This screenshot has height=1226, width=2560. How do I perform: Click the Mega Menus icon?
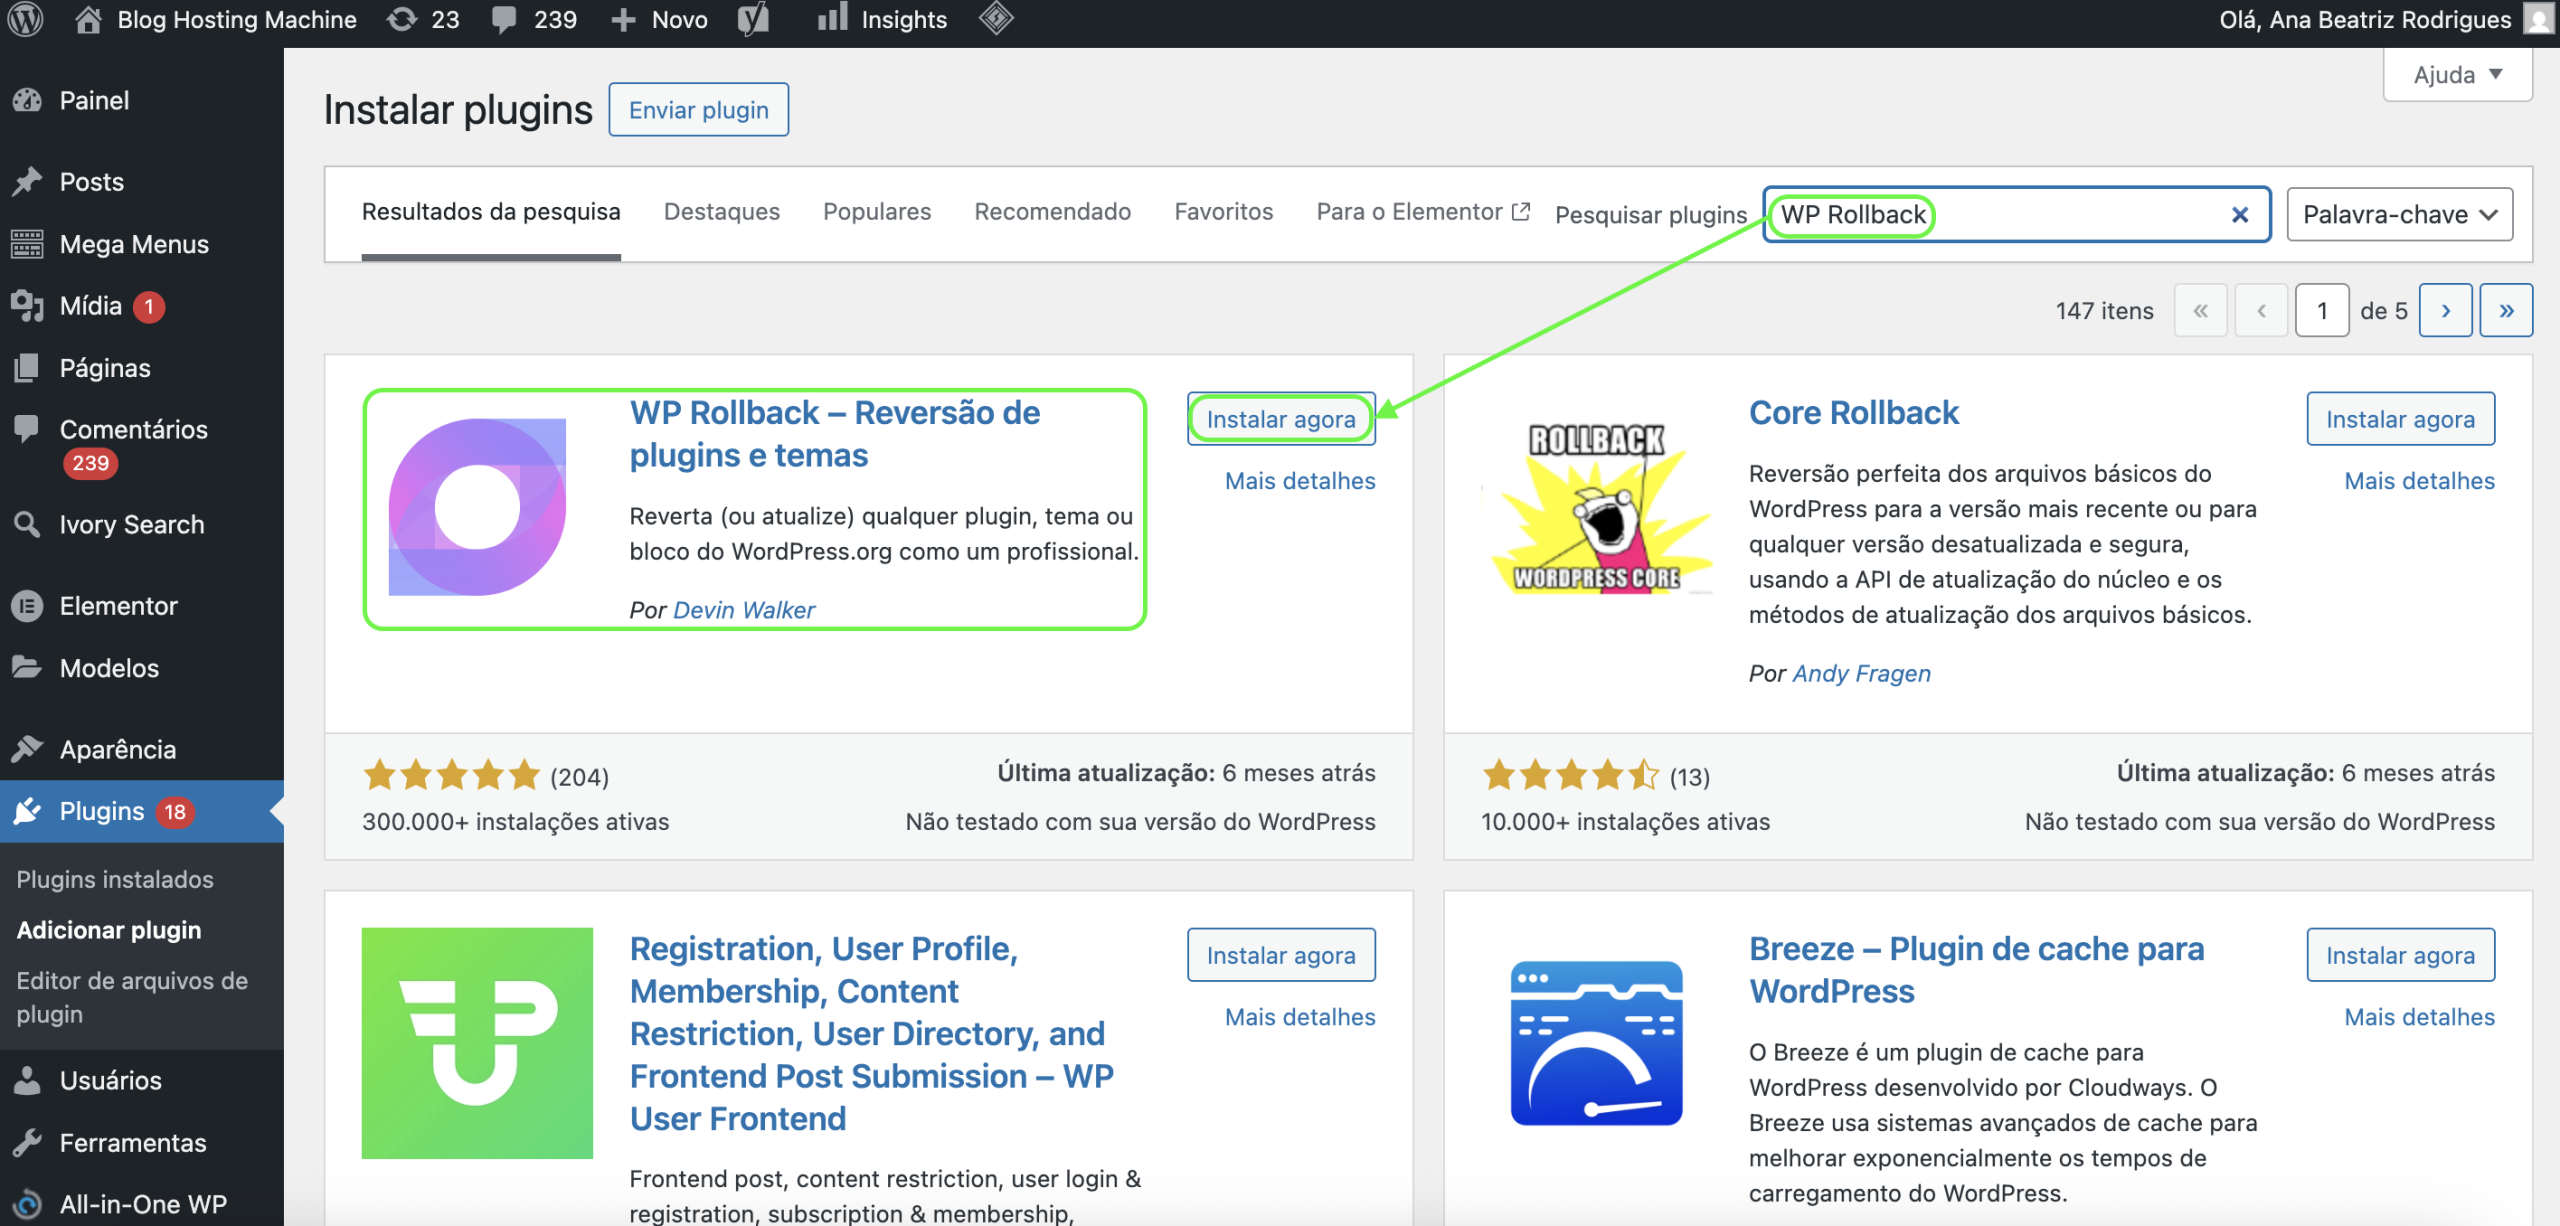tap(27, 244)
